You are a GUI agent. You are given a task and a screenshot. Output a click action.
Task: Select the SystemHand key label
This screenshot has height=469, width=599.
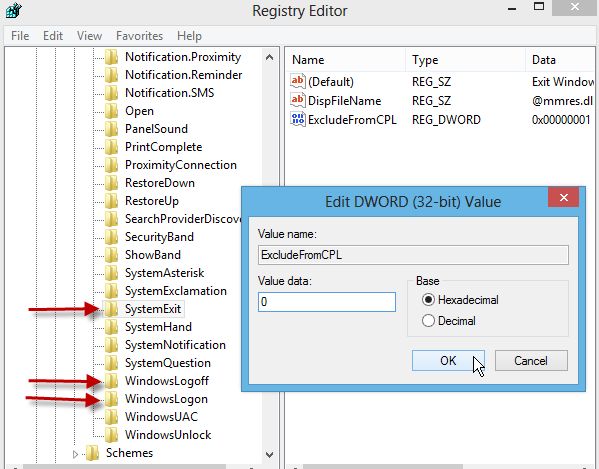tap(159, 327)
